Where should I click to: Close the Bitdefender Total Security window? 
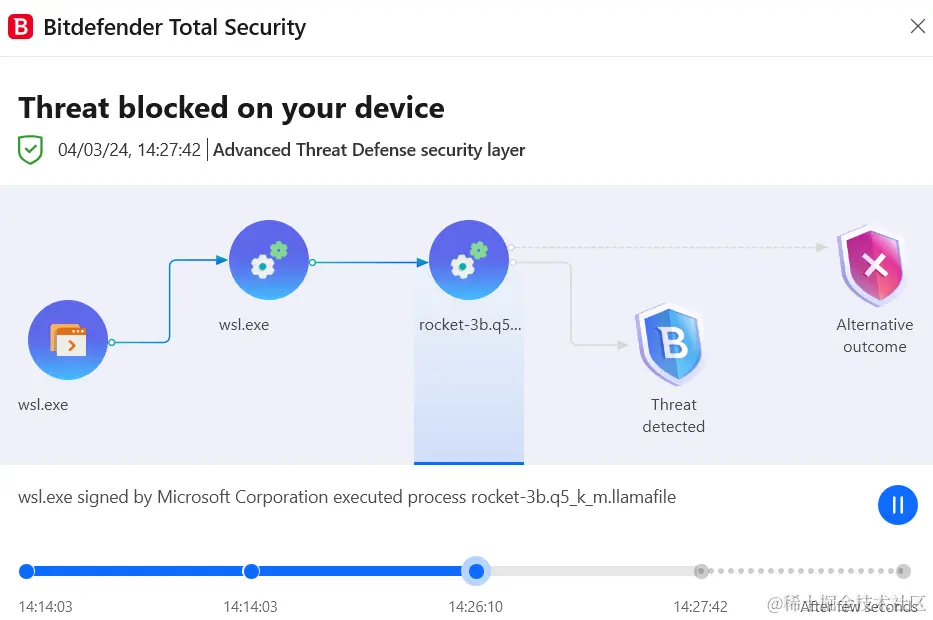(x=917, y=27)
